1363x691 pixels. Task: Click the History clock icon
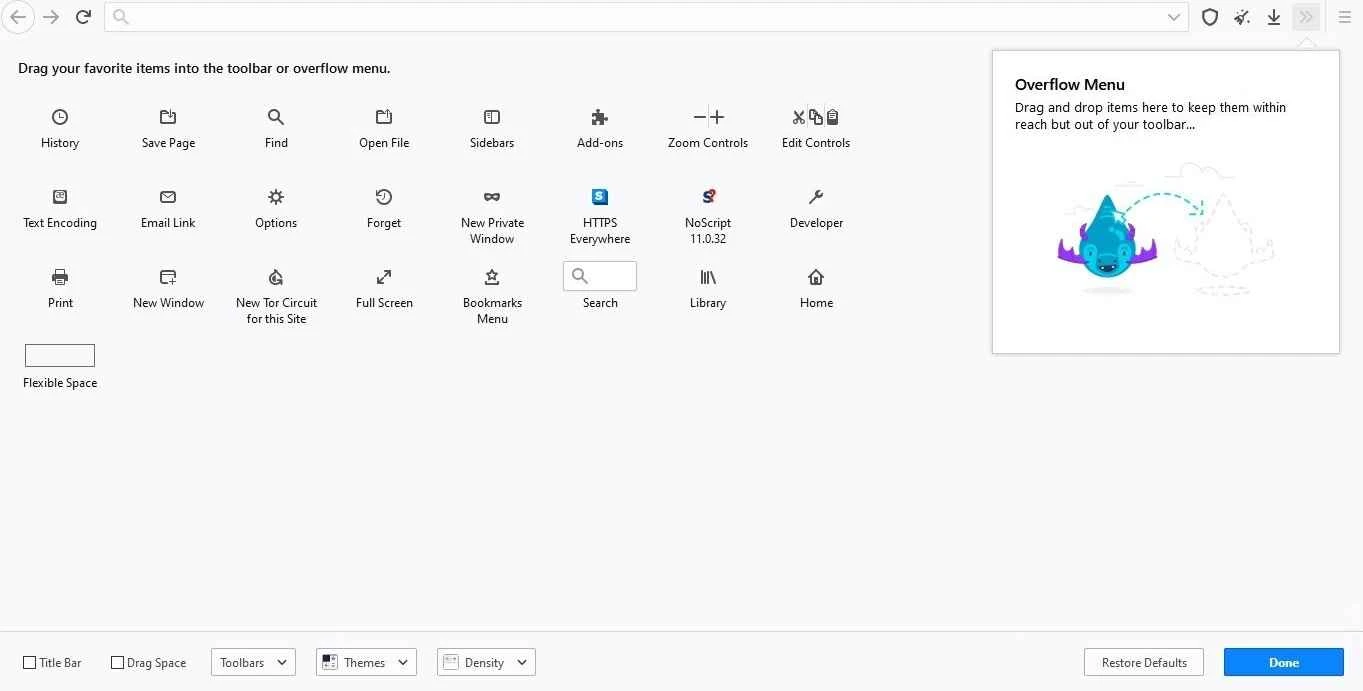pyautogui.click(x=60, y=117)
